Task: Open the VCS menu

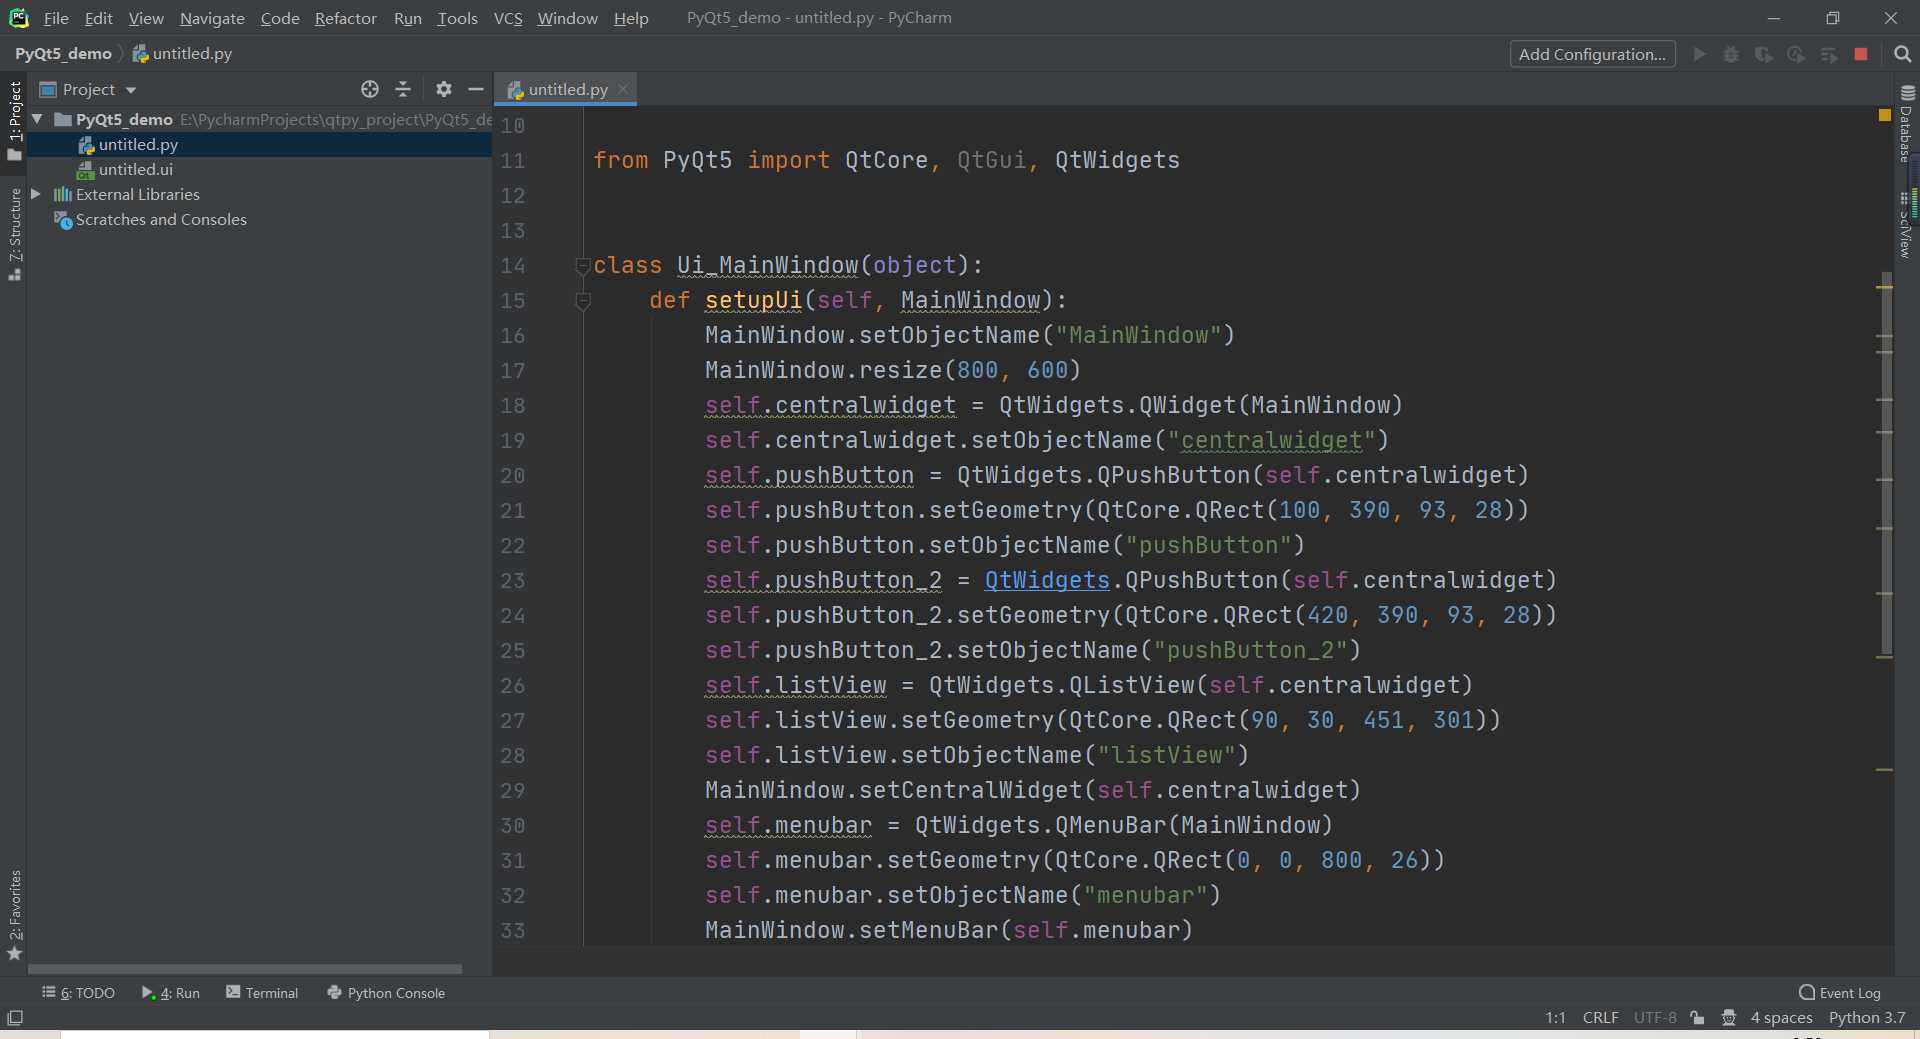Action: (508, 18)
